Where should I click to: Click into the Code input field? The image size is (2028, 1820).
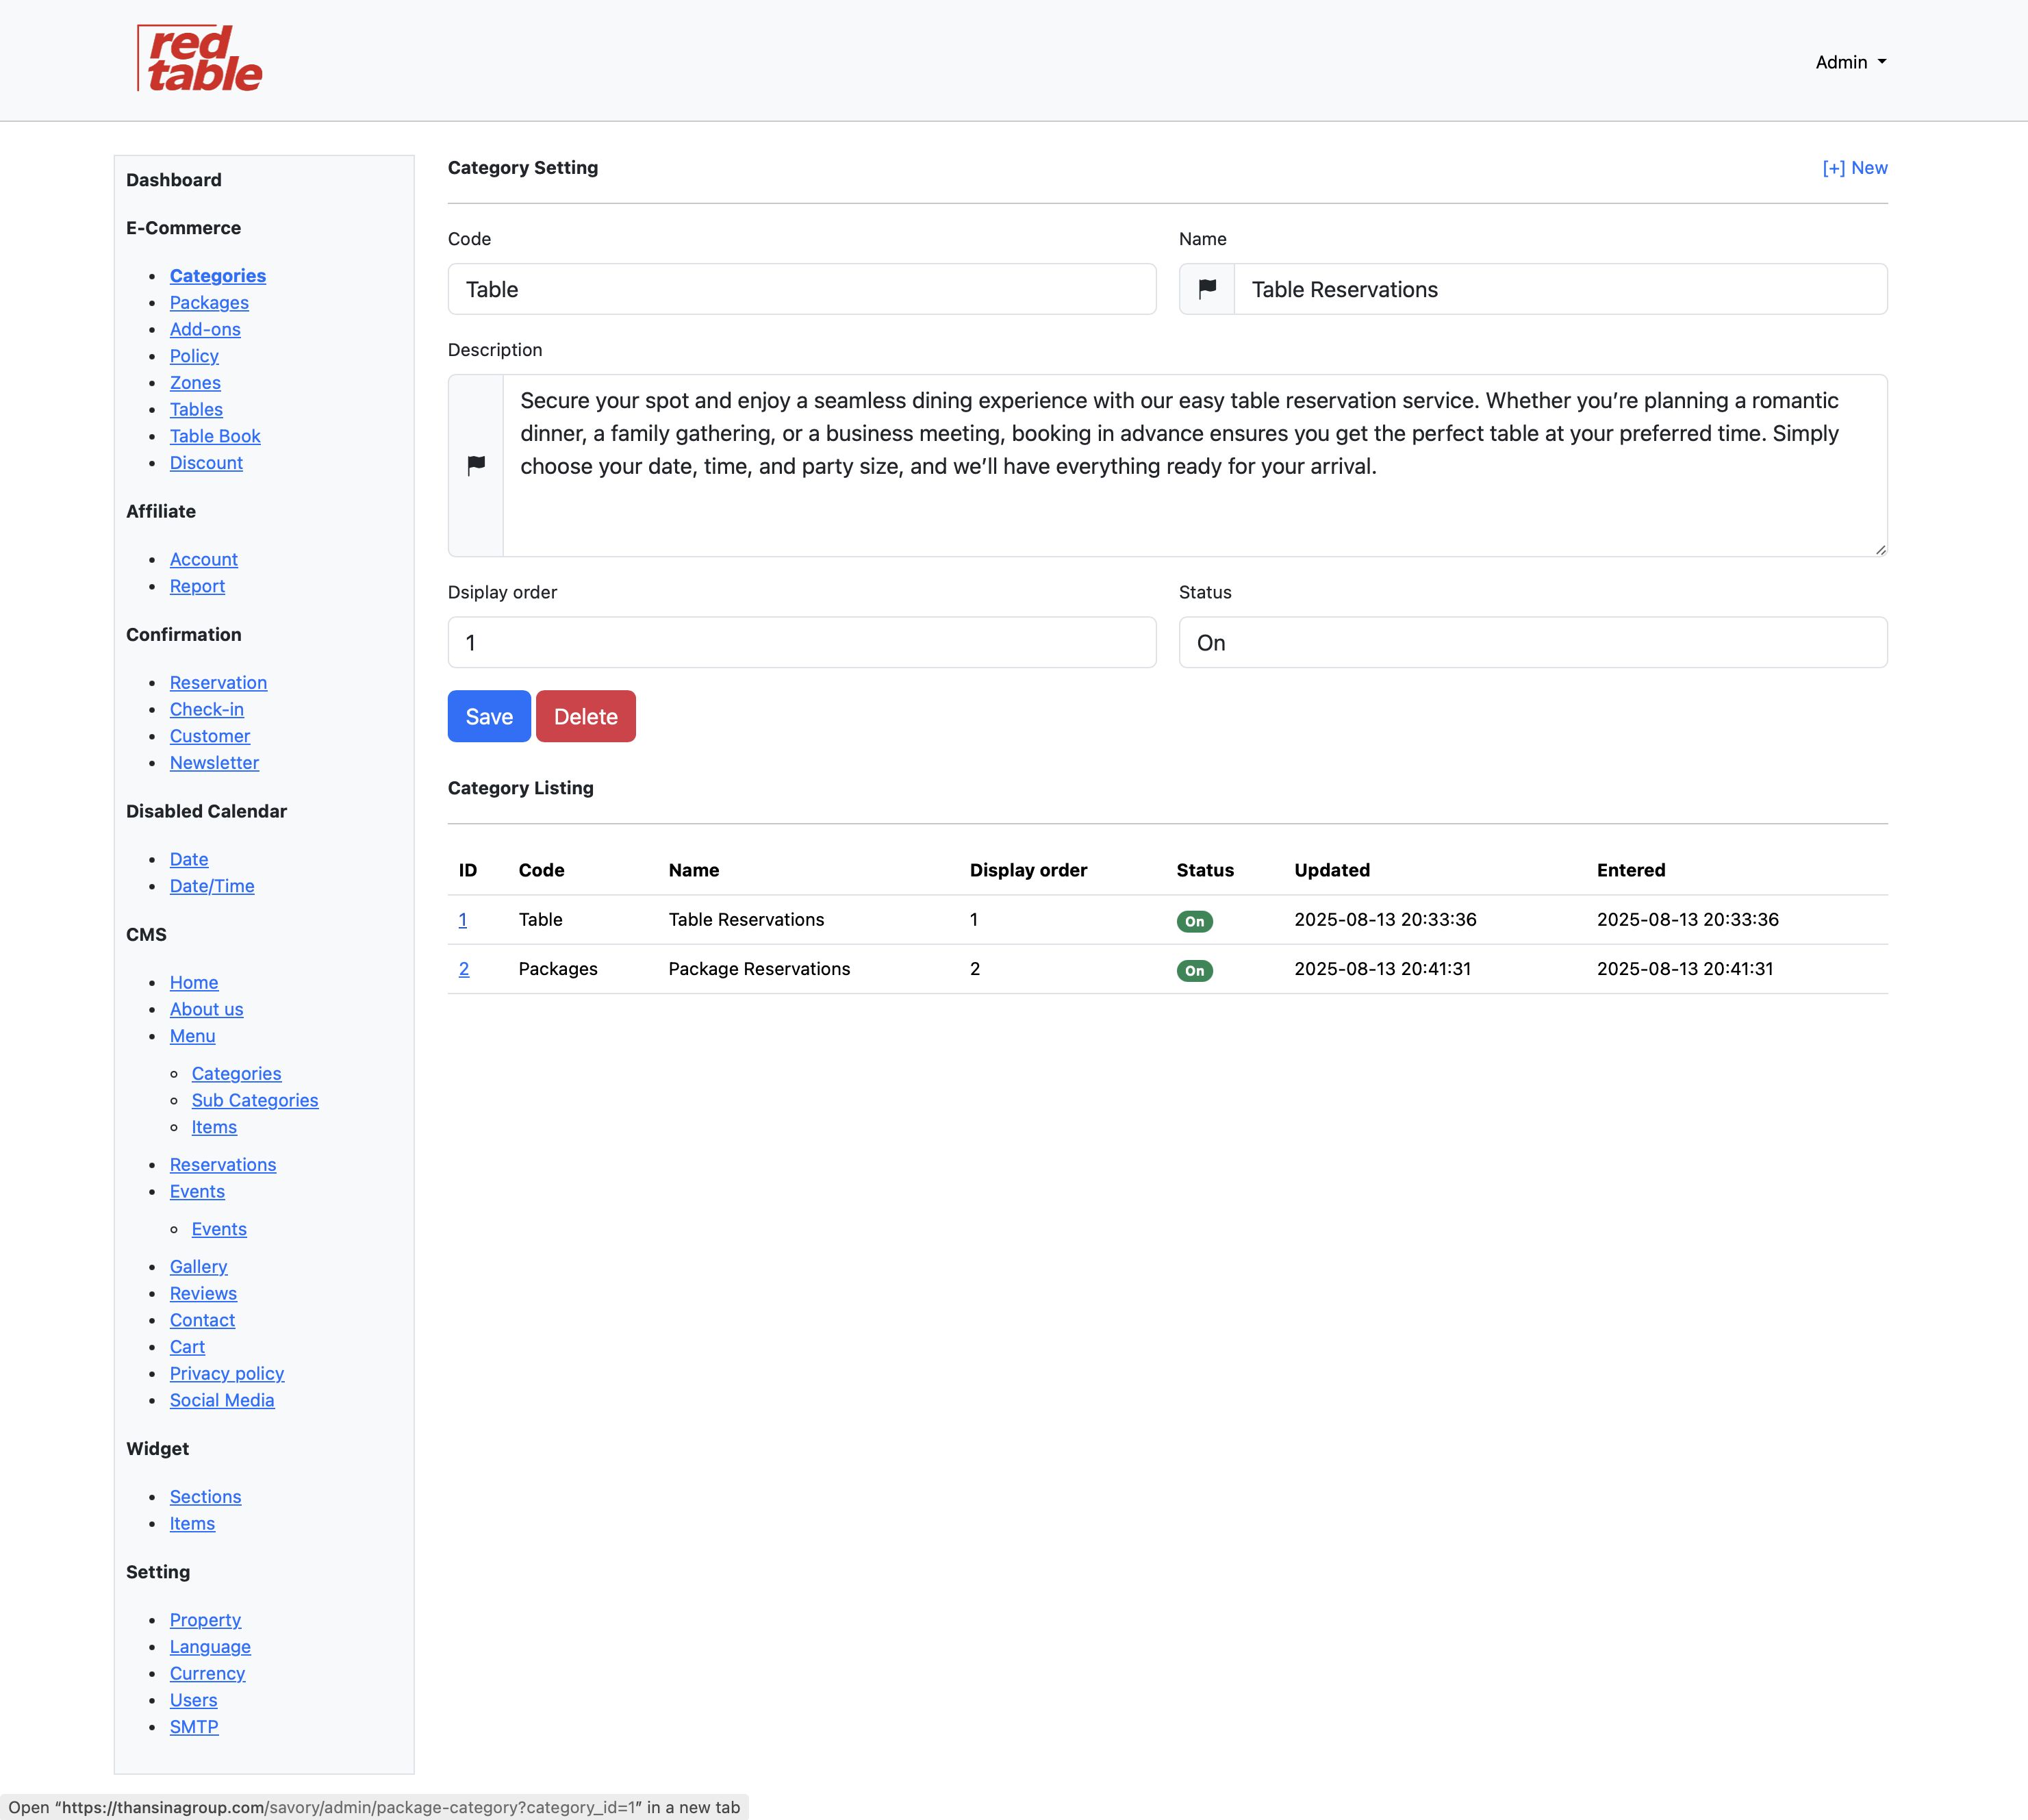801,290
